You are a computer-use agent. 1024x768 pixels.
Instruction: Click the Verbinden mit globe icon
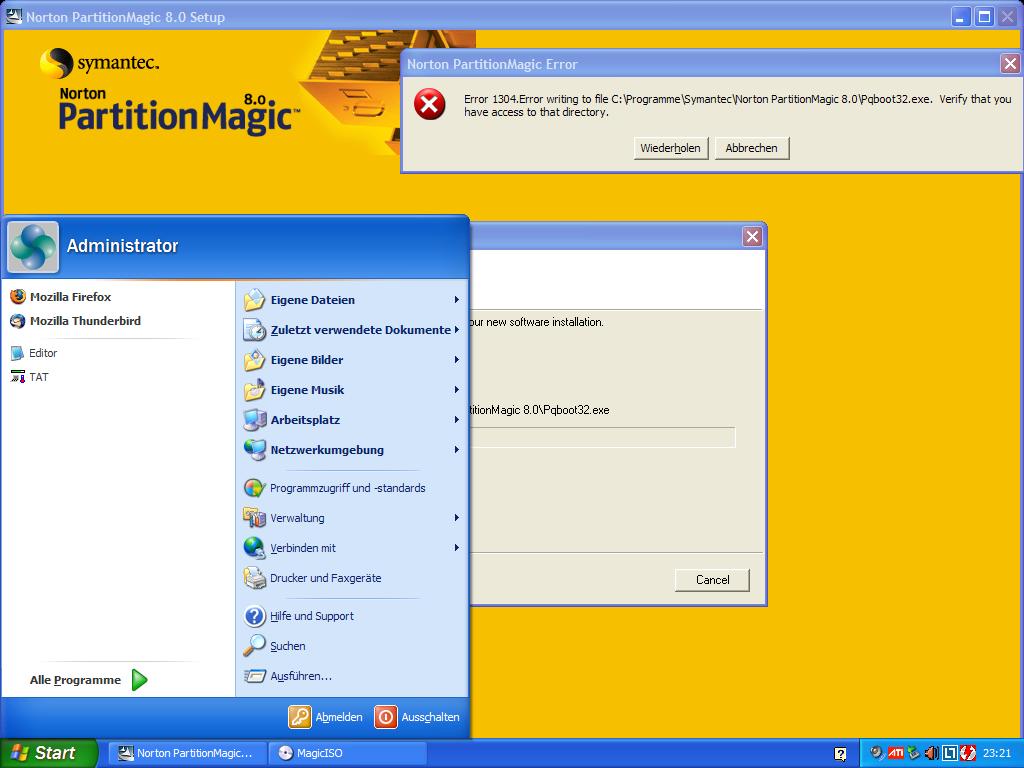click(254, 548)
